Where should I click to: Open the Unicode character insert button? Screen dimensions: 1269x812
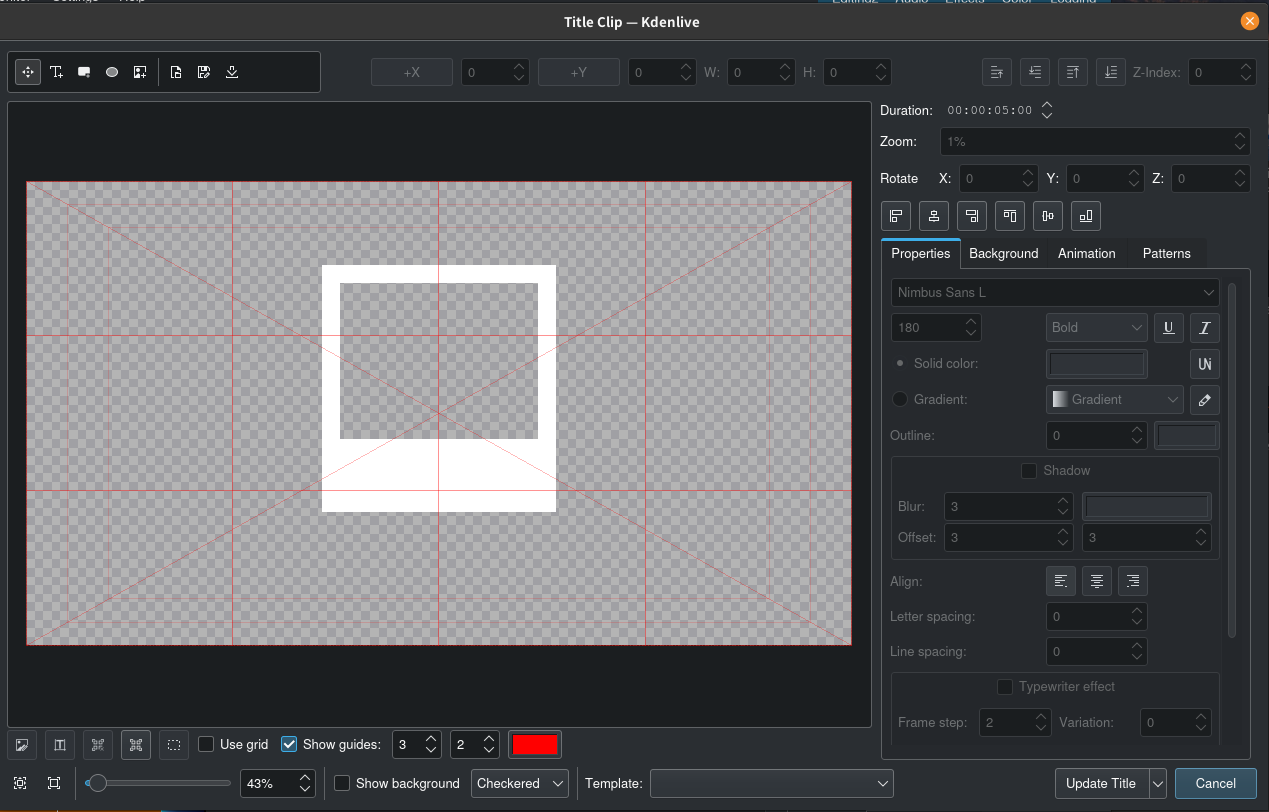pos(1205,363)
